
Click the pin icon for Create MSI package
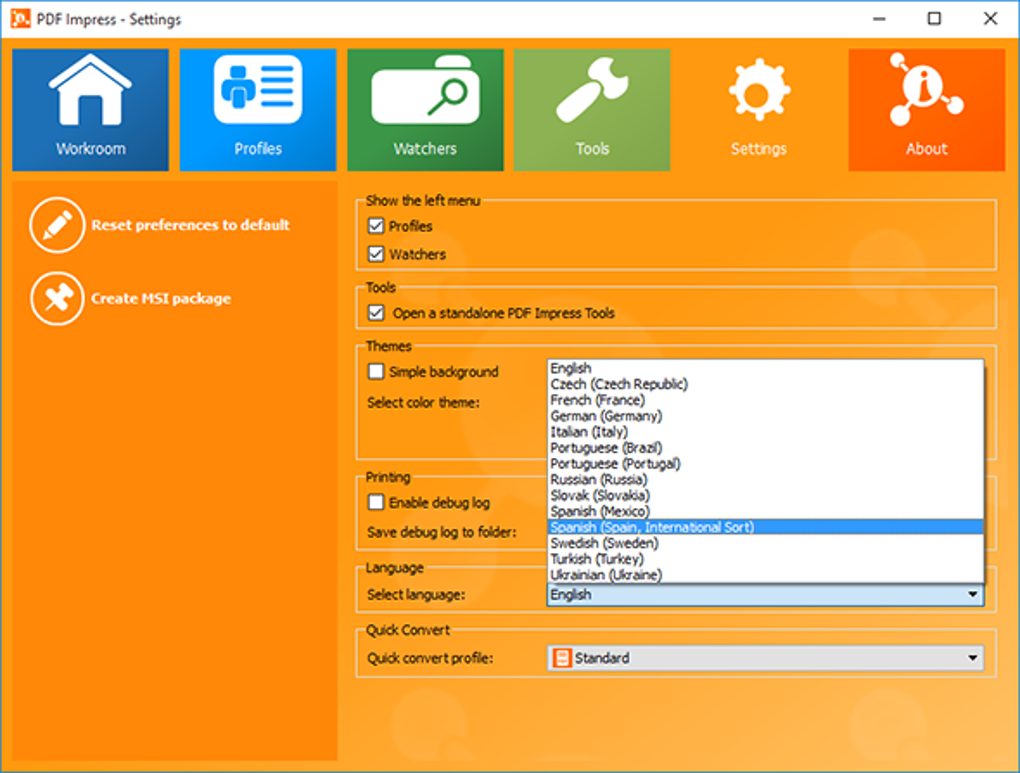pyautogui.click(x=57, y=299)
